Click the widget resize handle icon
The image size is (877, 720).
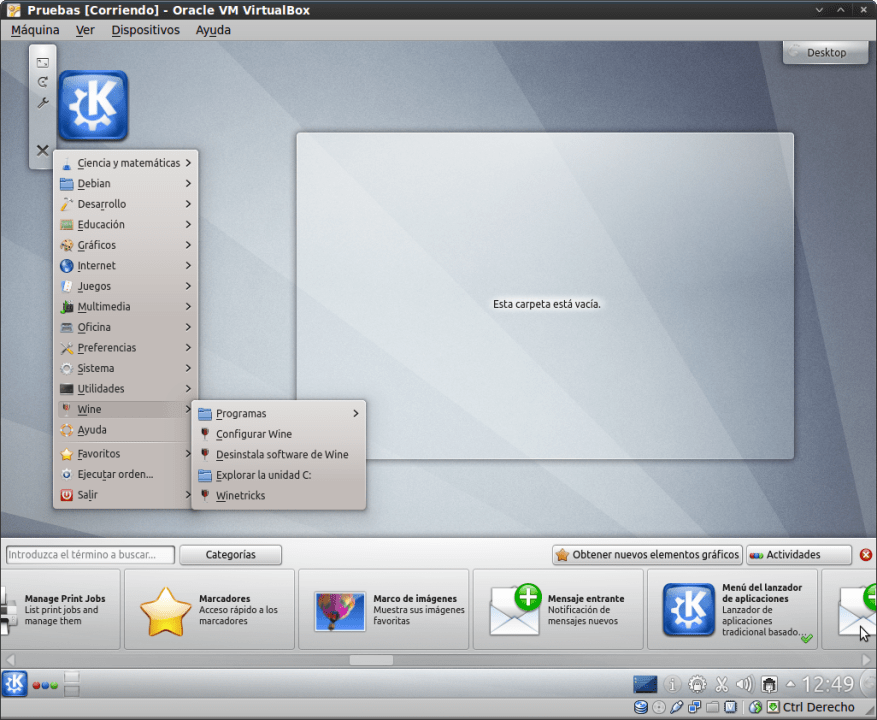(x=43, y=62)
